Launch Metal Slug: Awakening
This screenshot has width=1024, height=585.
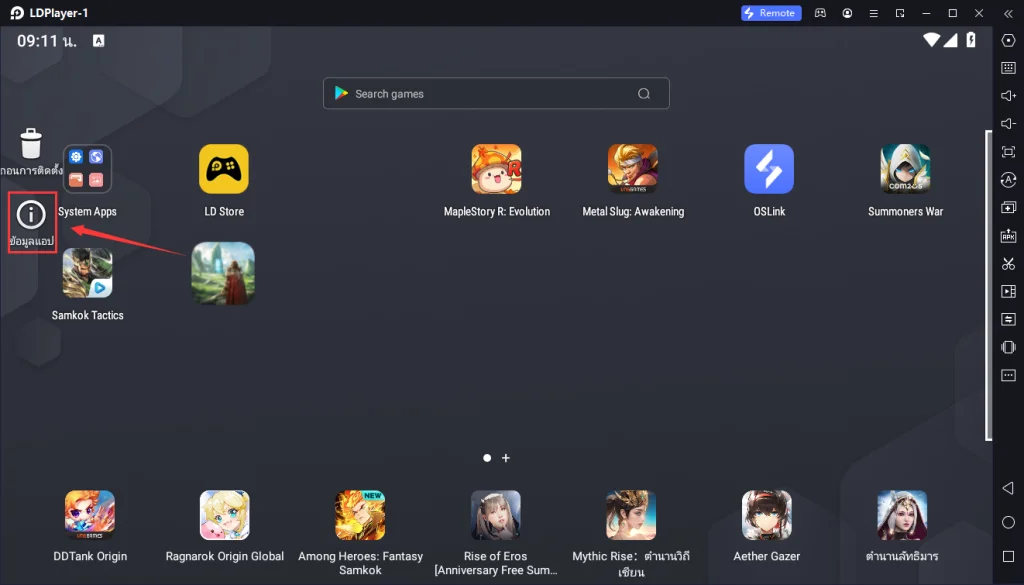633,169
